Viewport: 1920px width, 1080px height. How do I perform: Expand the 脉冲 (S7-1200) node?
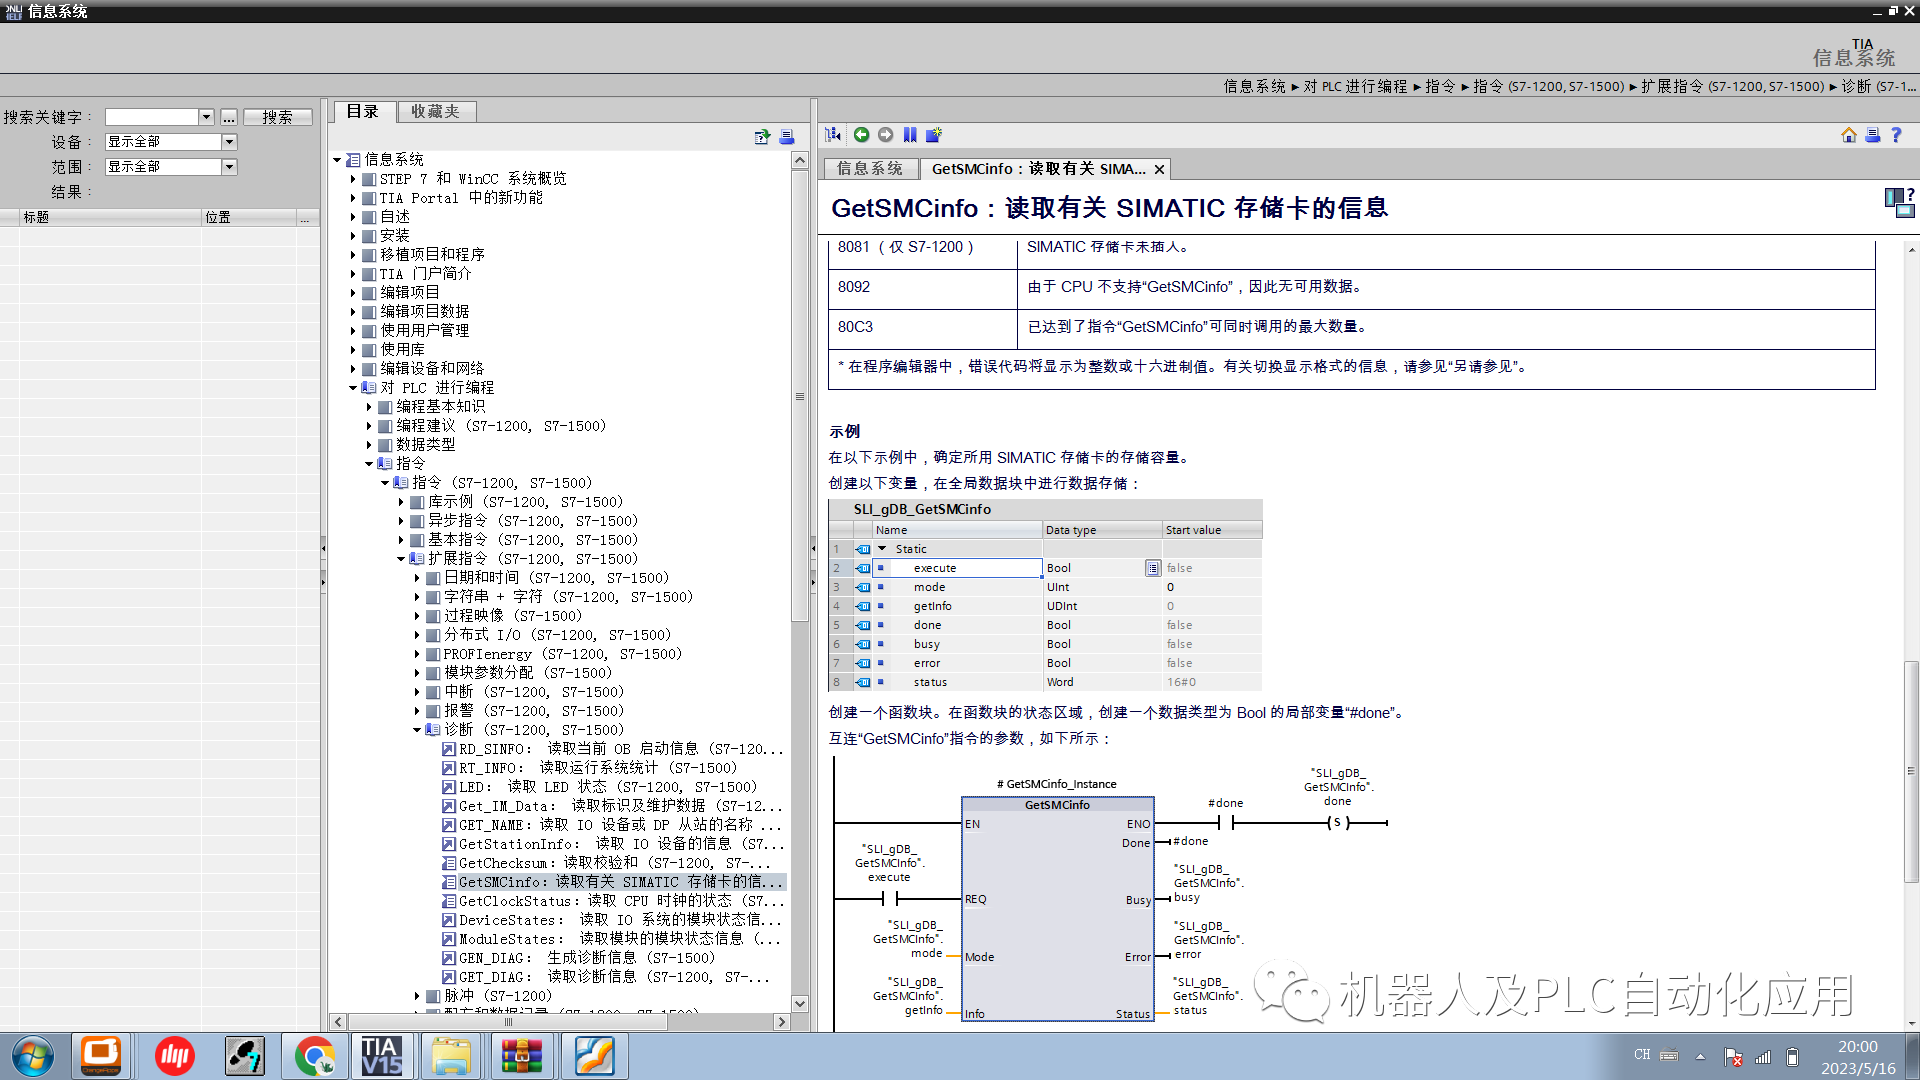click(417, 996)
